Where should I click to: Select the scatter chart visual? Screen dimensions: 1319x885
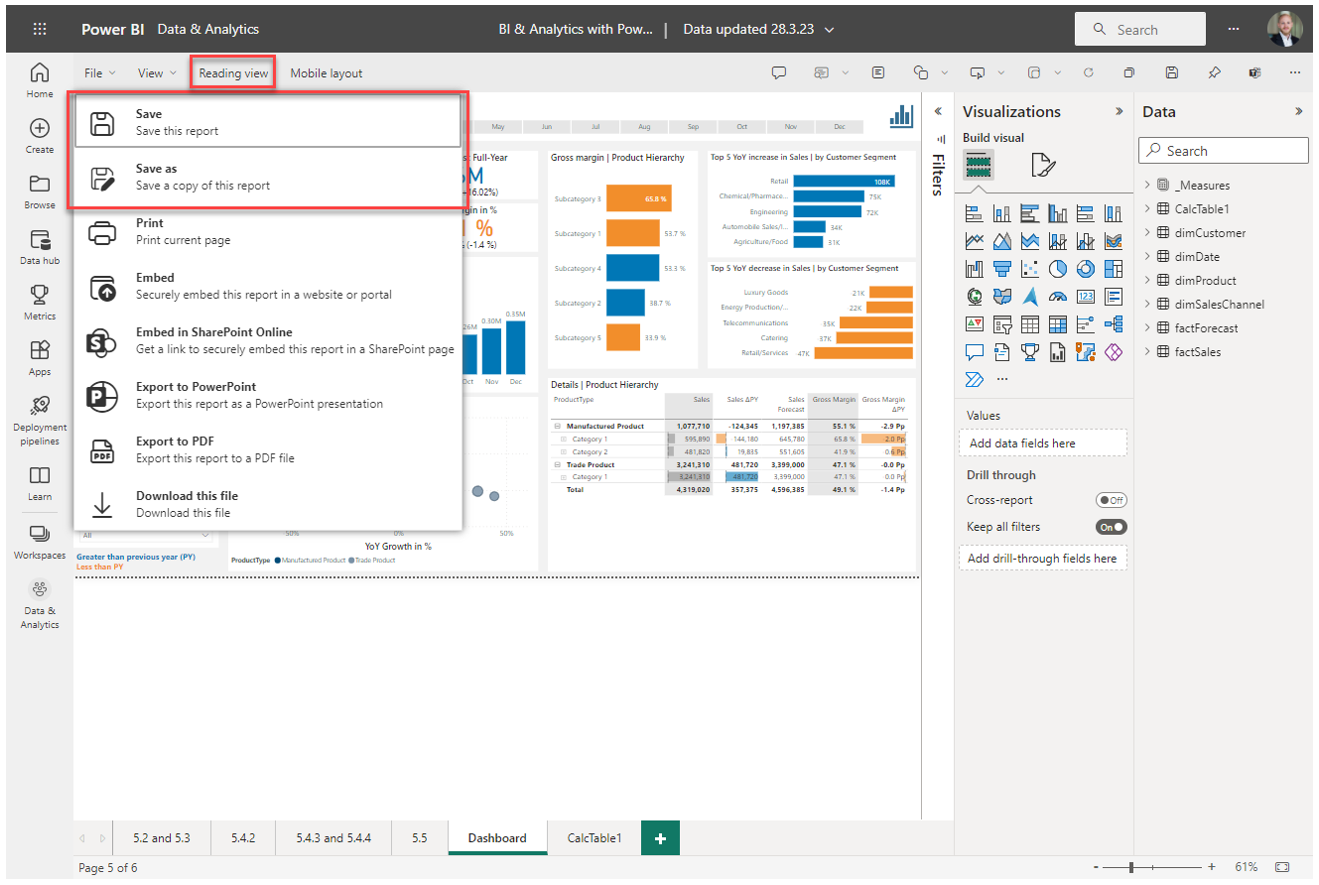(1030, 269)
